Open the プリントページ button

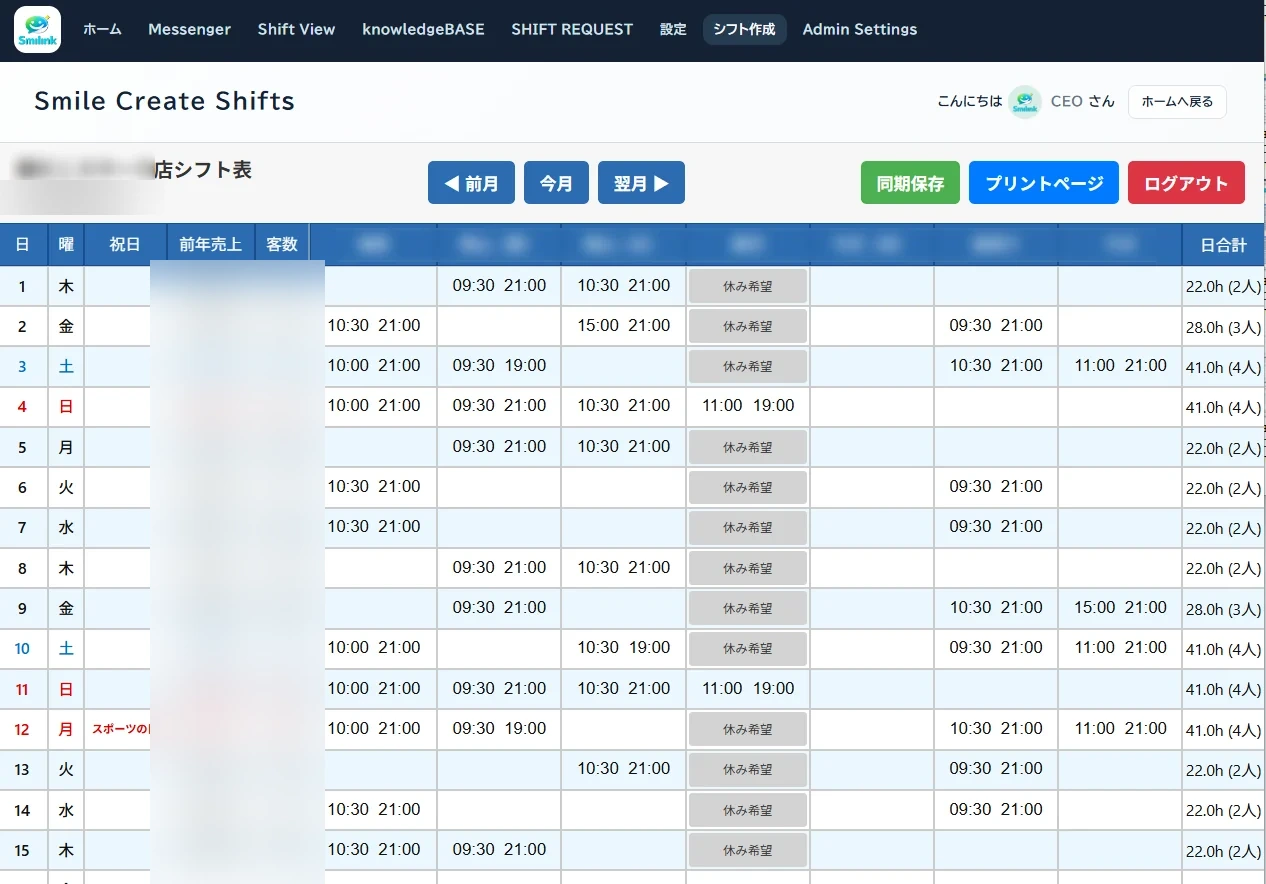coord(1044,183)
